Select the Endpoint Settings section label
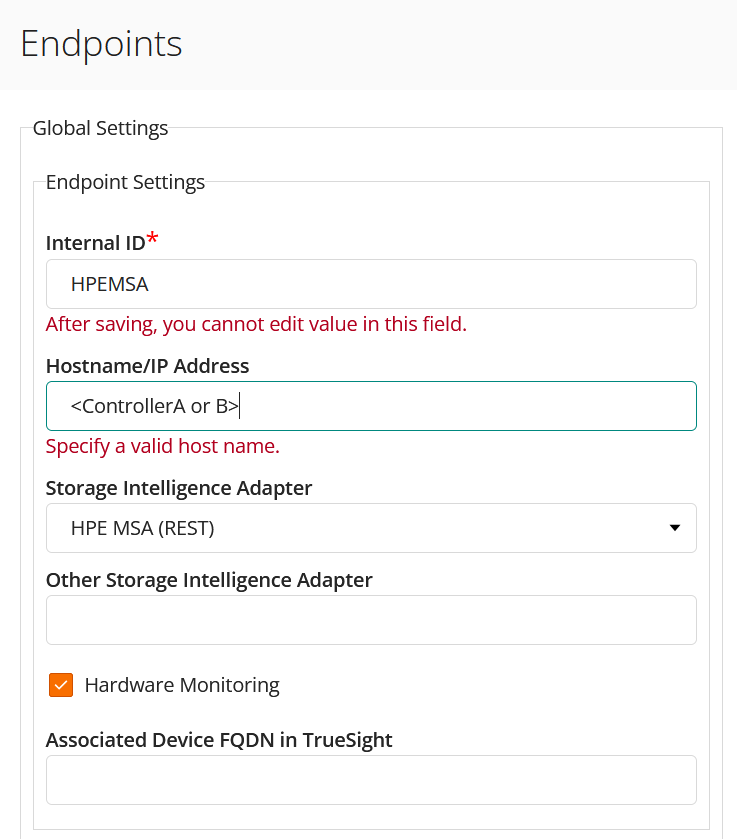The width and height of the screenshot is (737, 839). pyautogui.click(x=125, y=182)
